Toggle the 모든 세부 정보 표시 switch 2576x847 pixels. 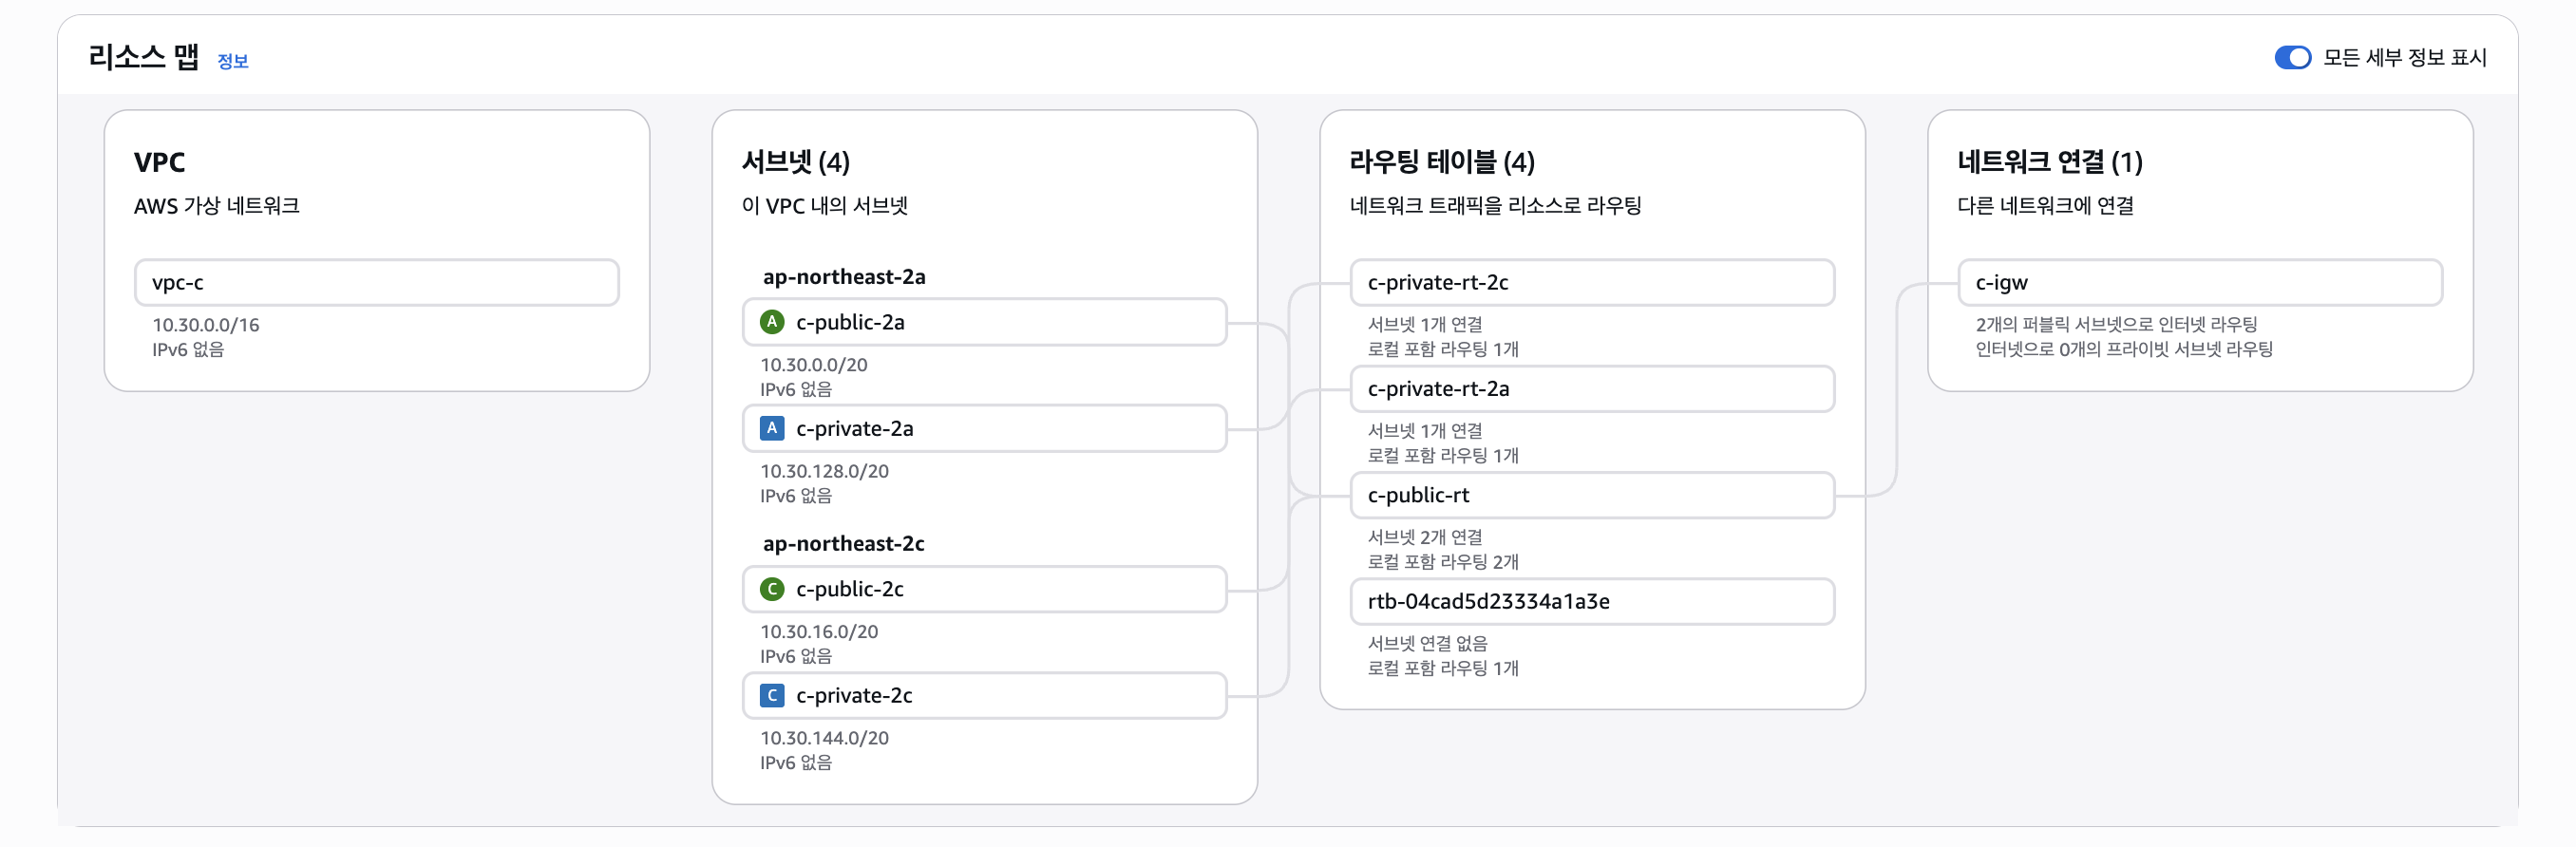[2291, 58]
